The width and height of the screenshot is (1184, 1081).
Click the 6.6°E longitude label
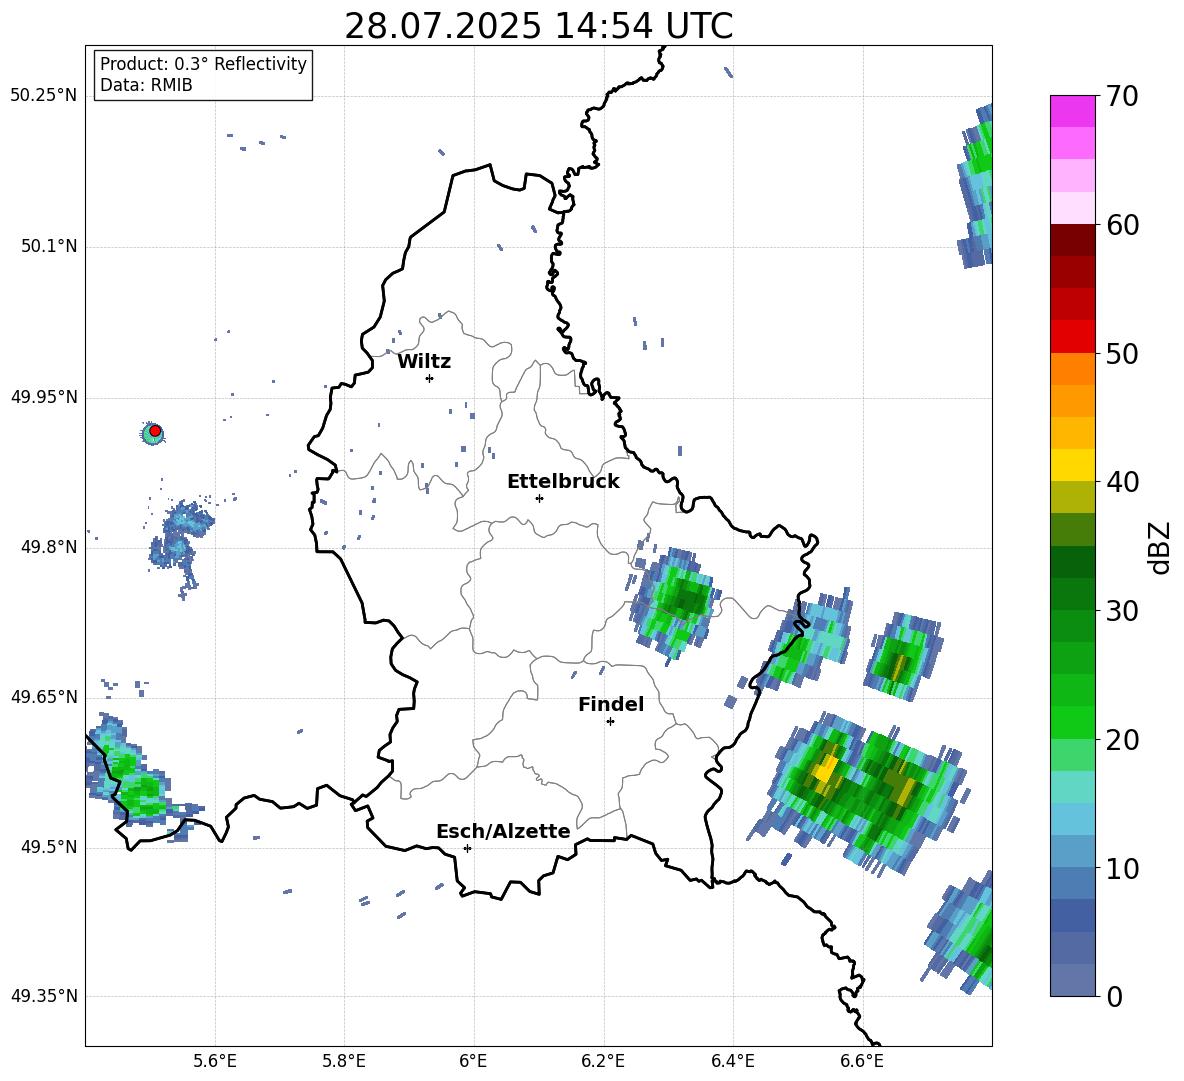(x=862, y=1061)
